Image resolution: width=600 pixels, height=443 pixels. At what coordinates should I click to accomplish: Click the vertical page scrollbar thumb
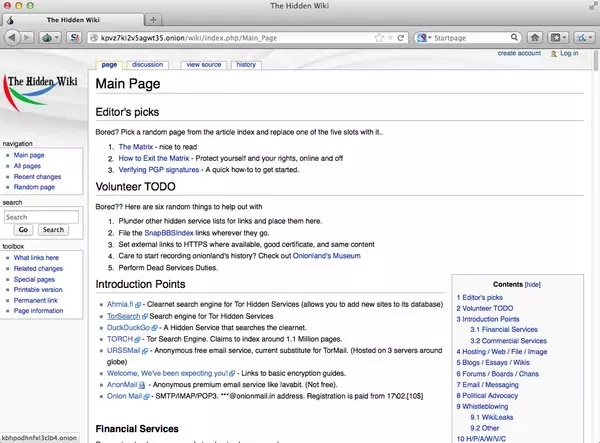point(595,61)
